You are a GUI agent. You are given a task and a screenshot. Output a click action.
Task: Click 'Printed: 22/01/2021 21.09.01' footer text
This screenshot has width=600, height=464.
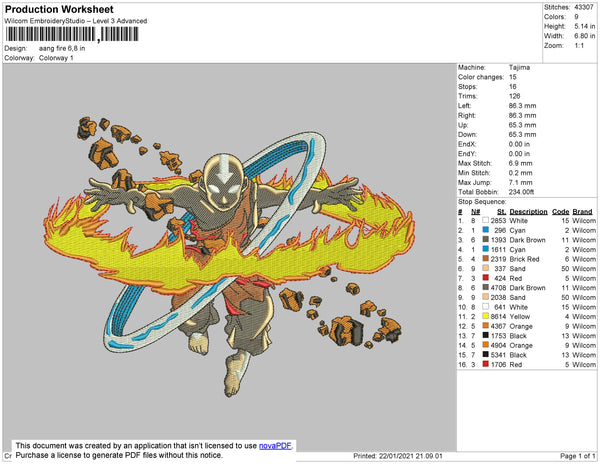[398, 456]
